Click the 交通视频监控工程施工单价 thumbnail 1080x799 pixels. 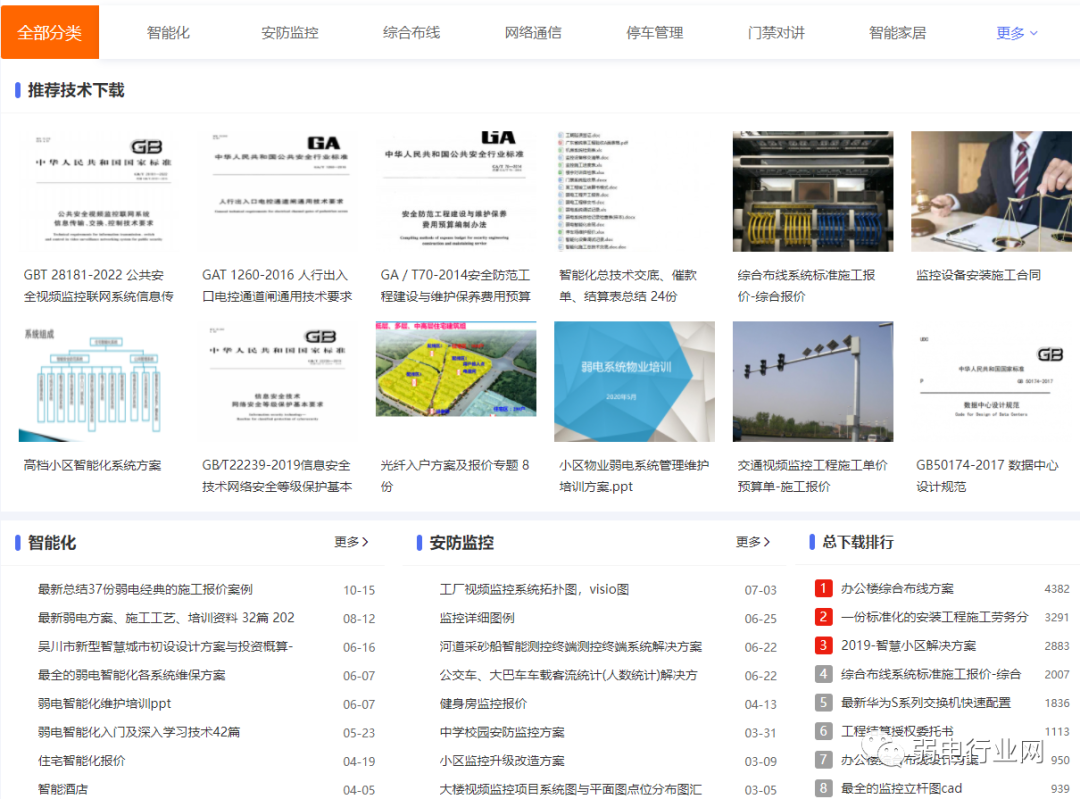pos(812,382)
